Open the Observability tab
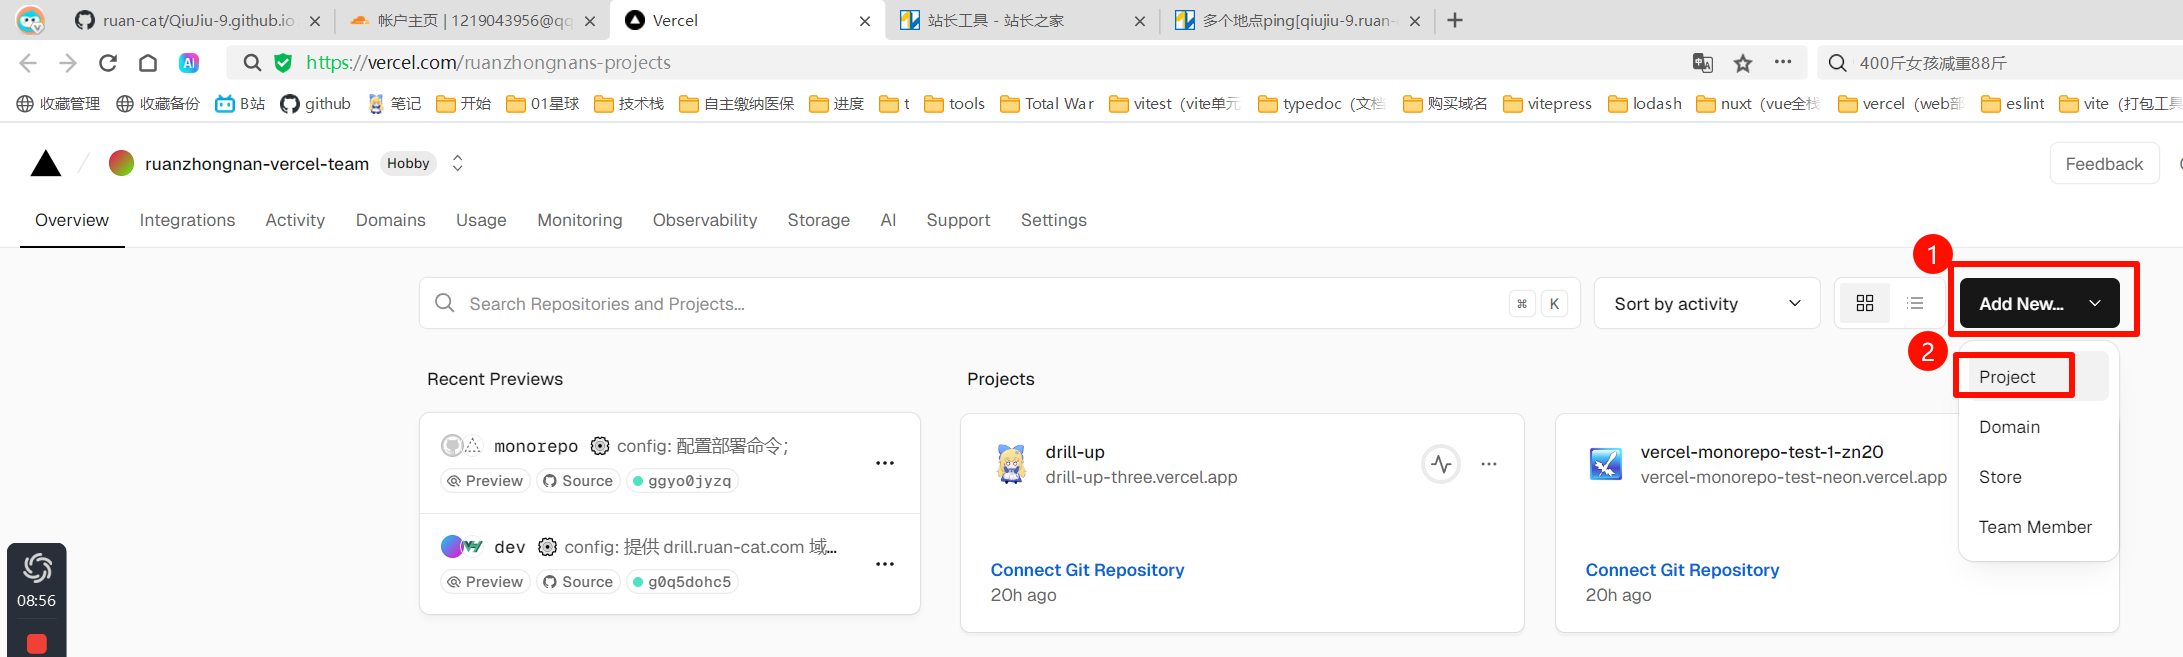The image size is (2183, 657). 705,220
